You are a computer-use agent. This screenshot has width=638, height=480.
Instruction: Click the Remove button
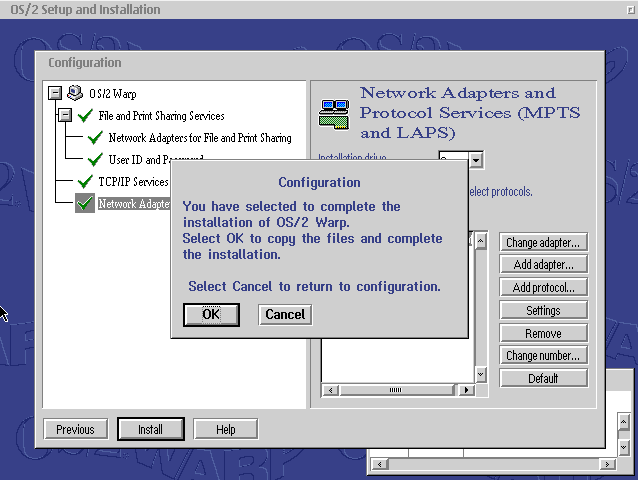(543, 333)
